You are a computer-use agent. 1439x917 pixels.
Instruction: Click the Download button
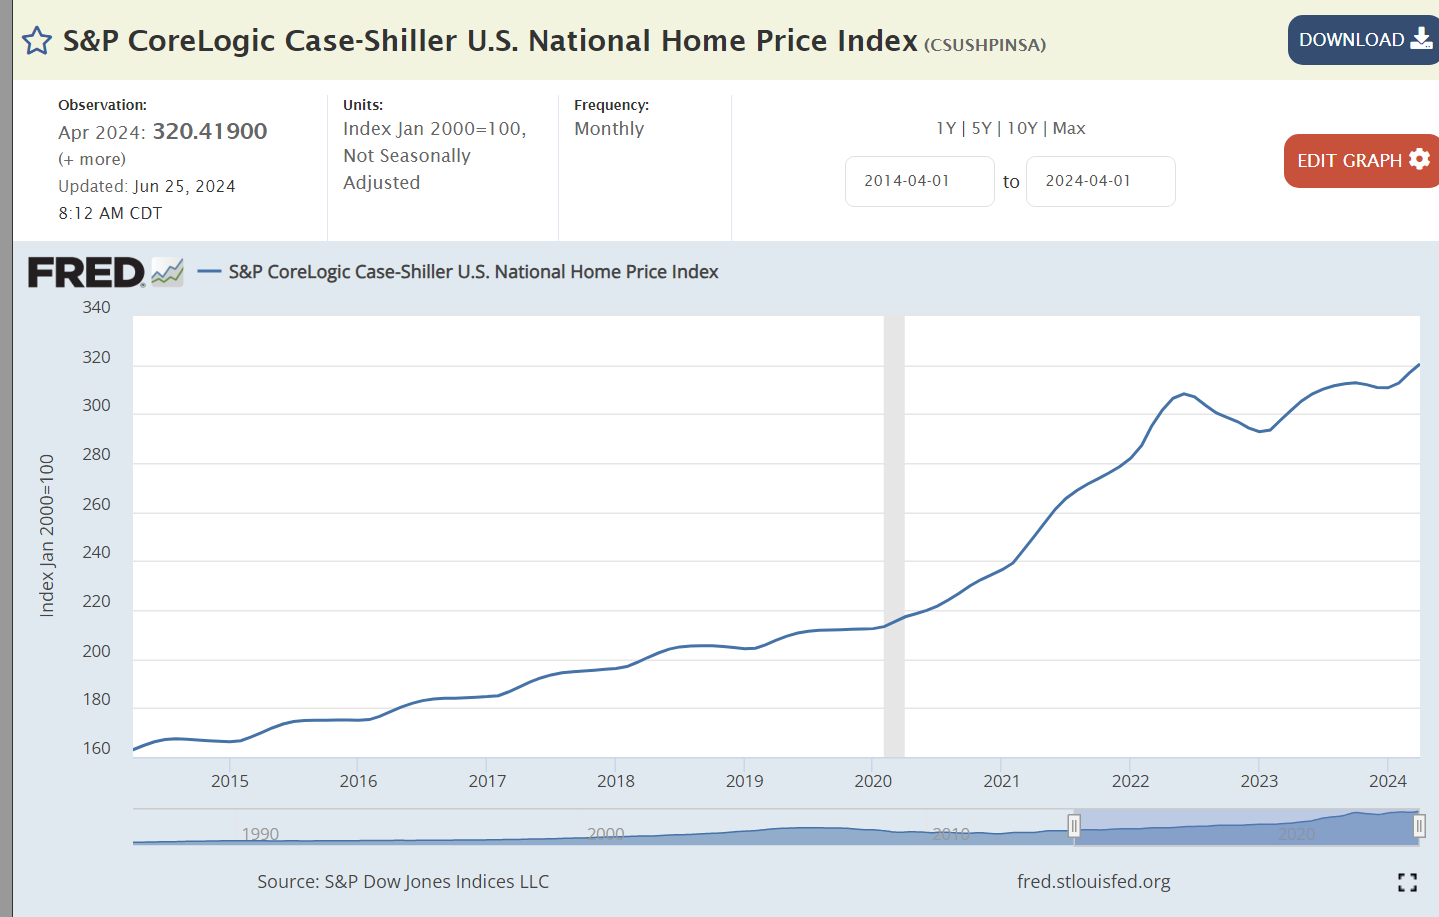[1362, 40]
